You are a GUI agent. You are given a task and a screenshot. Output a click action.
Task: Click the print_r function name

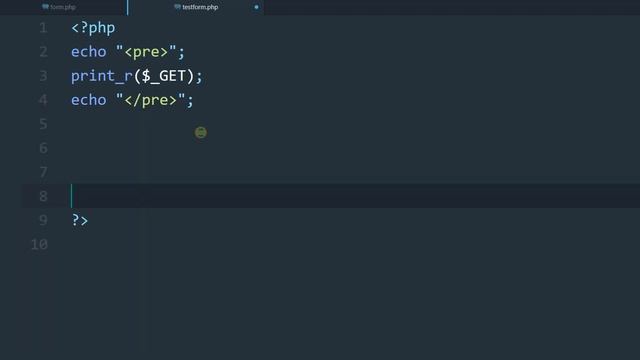point(102,76)
